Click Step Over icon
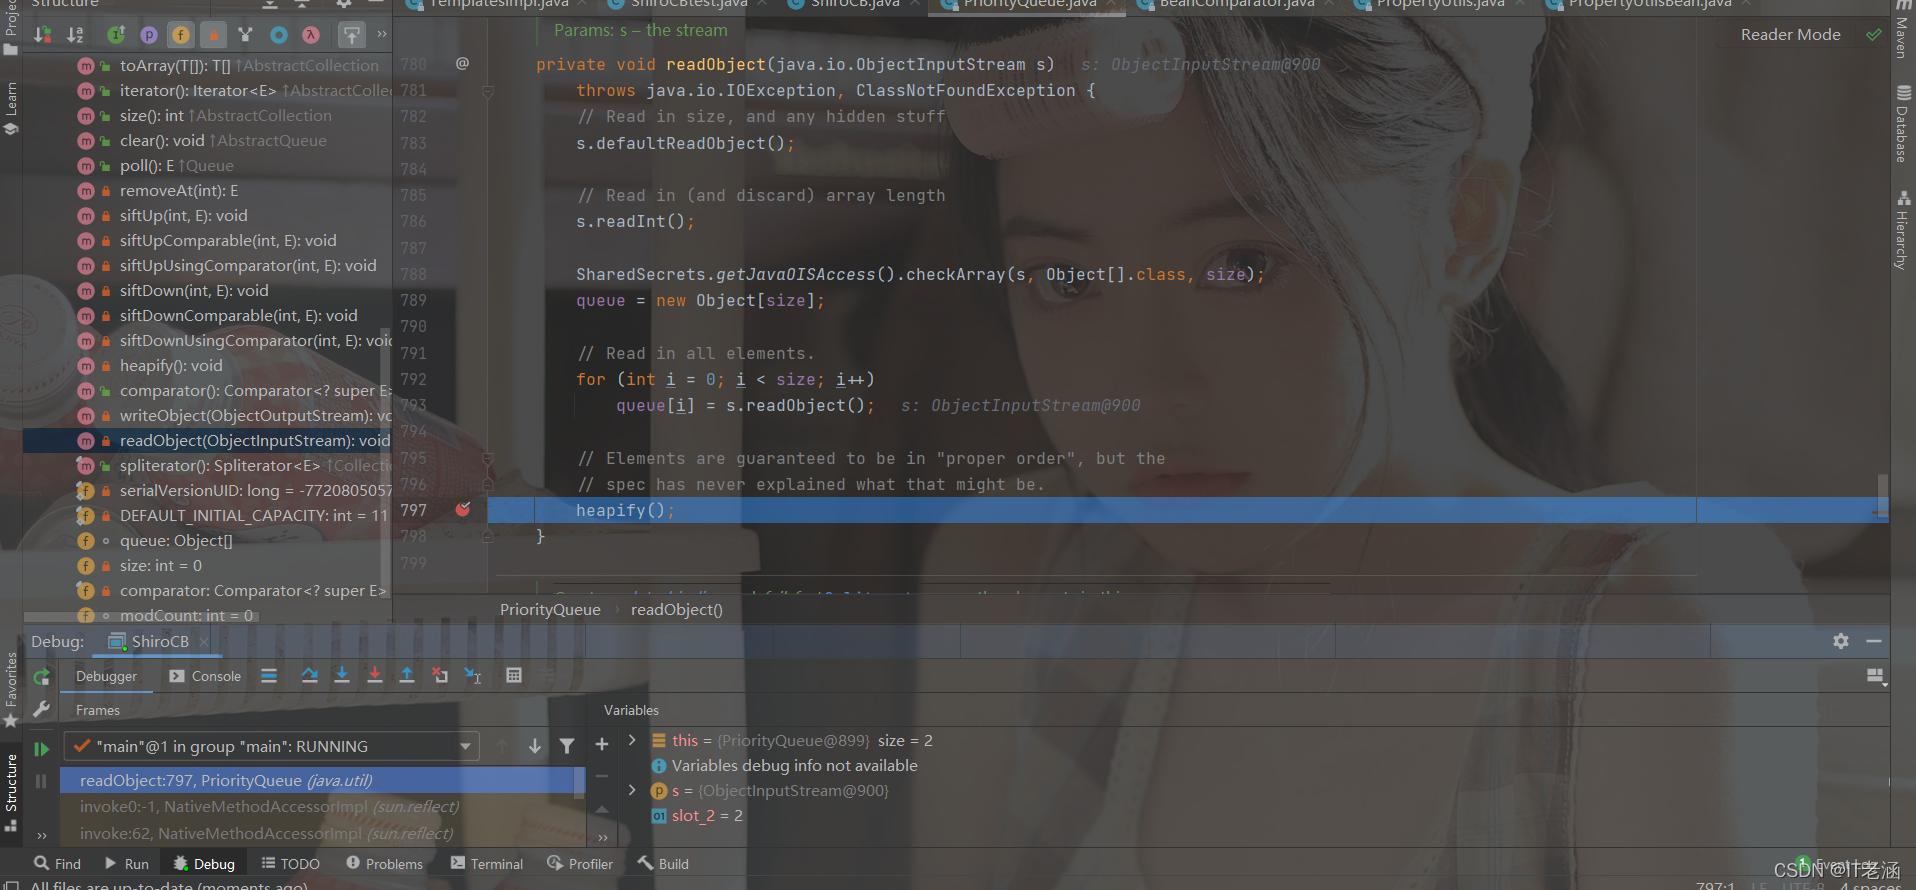The height and width of the screenshot is (890, 1916). tap(310, 676)
